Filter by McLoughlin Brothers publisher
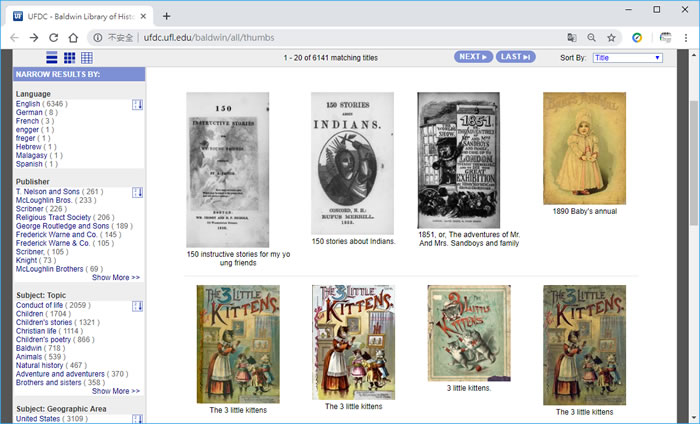Screen dimensions: 700x424 (50, 269)
